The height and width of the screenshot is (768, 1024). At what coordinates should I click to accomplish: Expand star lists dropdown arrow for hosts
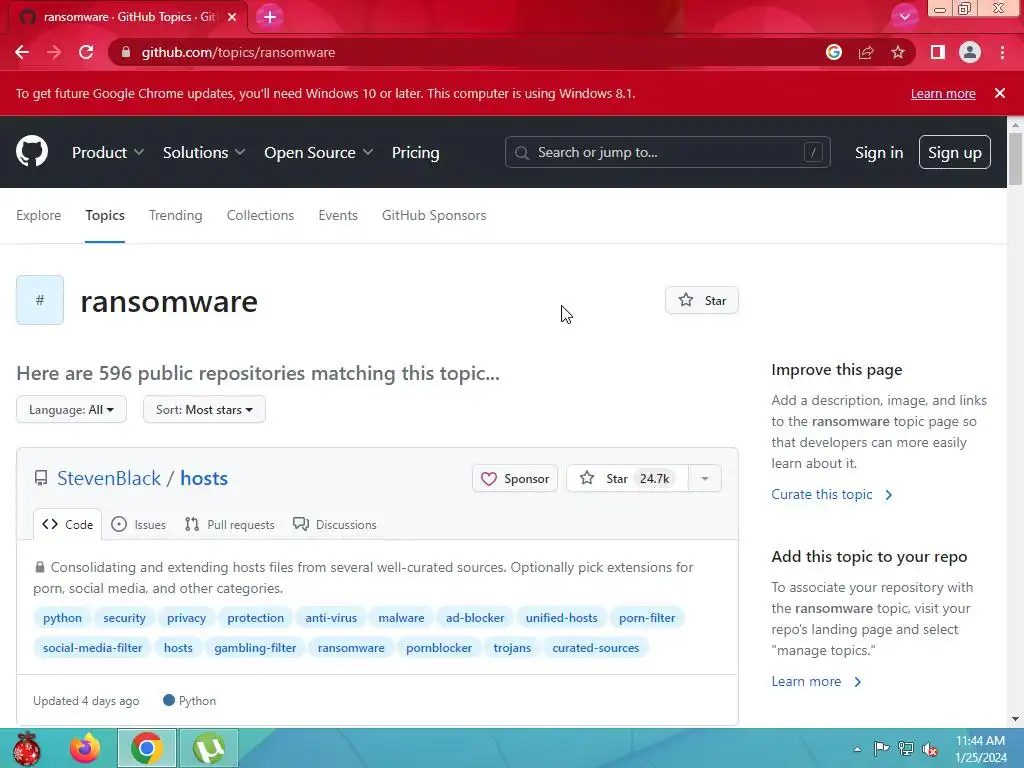point(705,479)
